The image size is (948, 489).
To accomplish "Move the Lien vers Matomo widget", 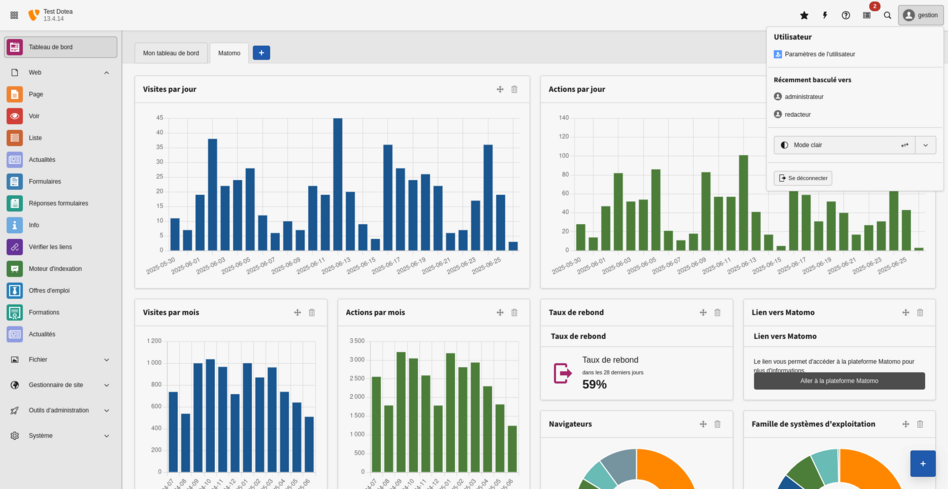I will coord(906,313).
